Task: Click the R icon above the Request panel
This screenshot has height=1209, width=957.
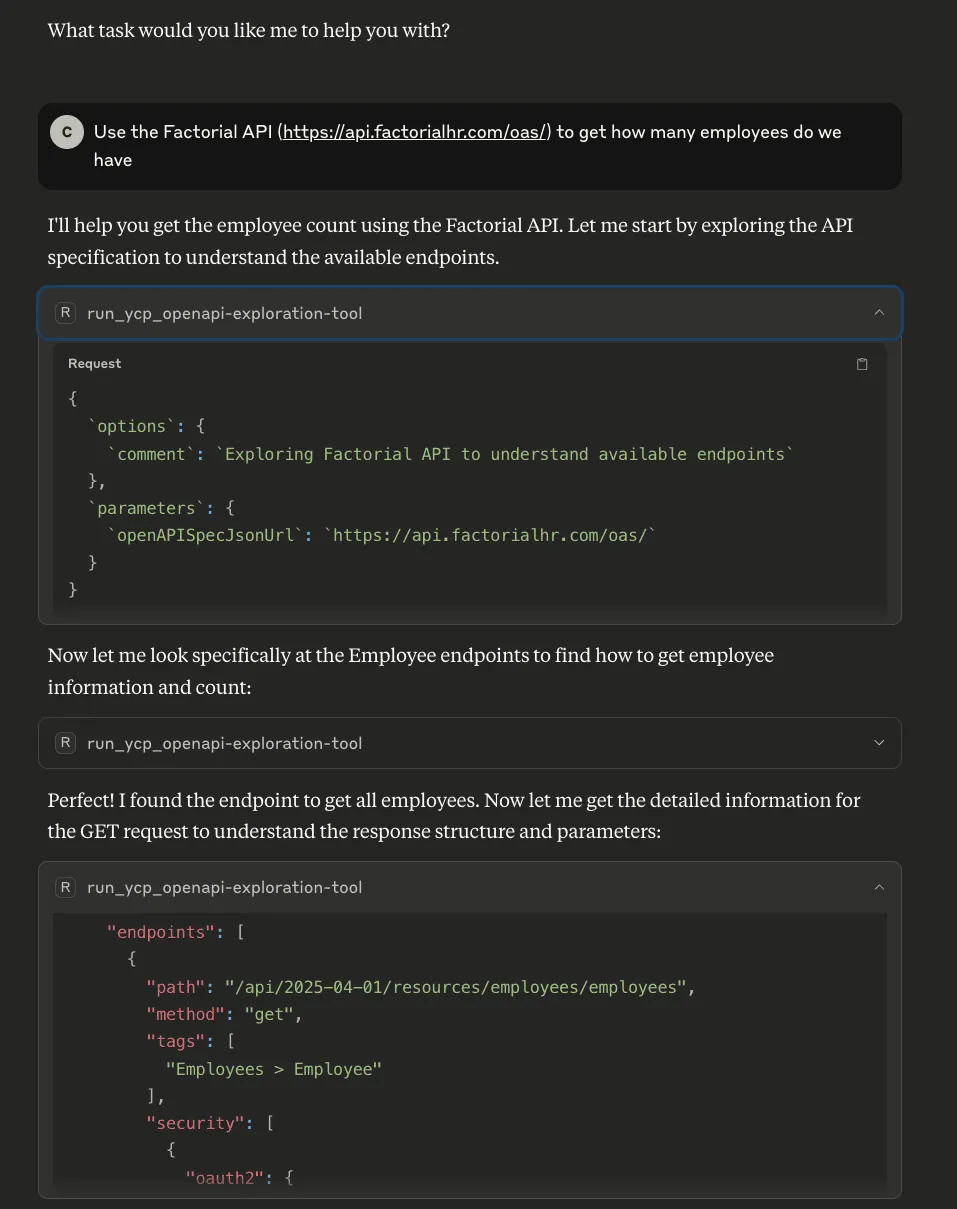Action: click(65, 313)
